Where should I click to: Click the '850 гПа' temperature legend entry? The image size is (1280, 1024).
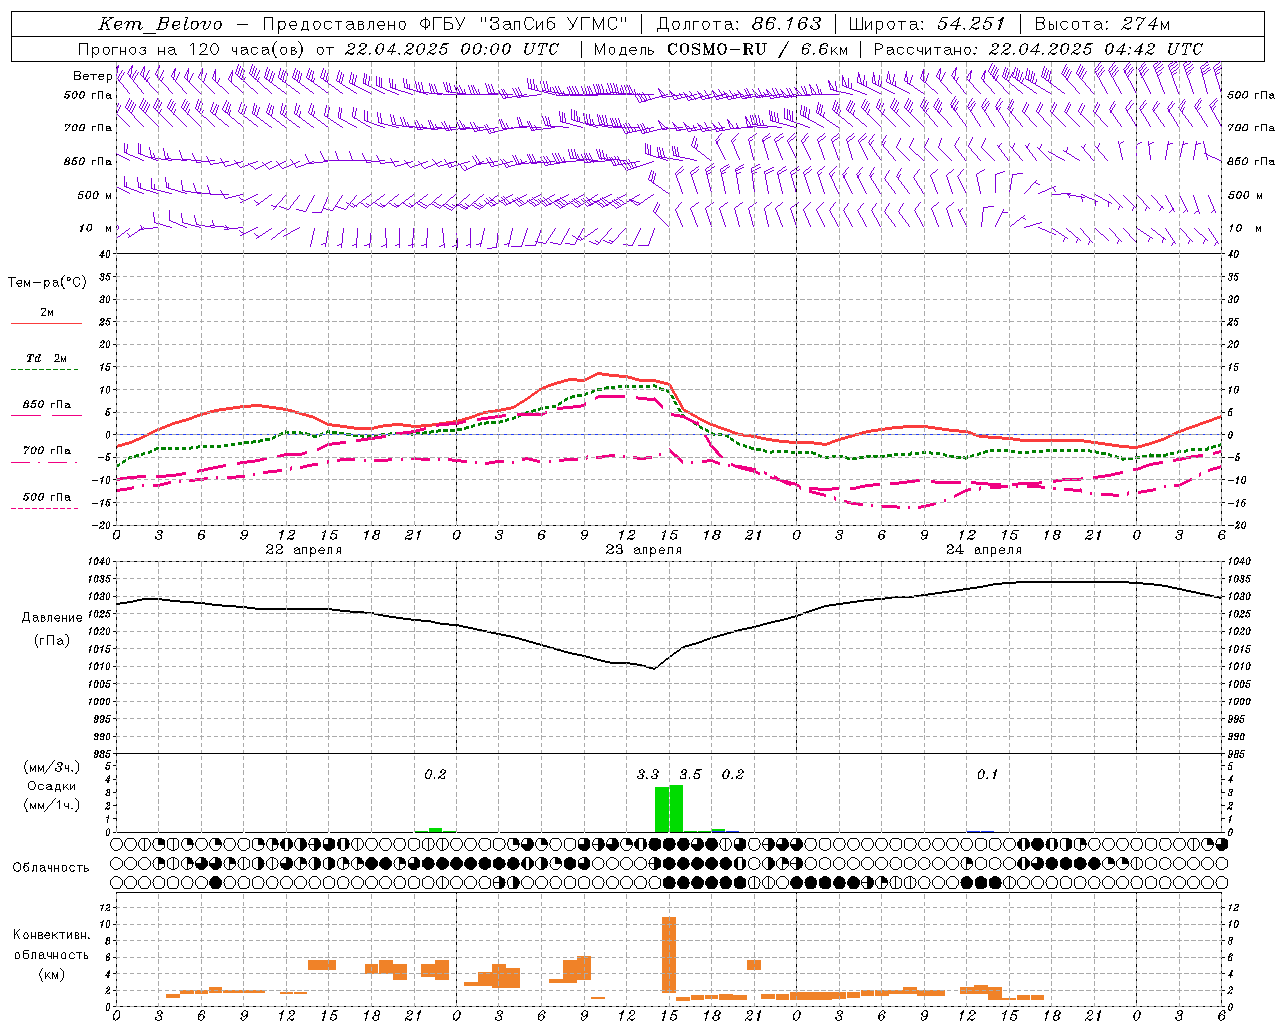47,405
